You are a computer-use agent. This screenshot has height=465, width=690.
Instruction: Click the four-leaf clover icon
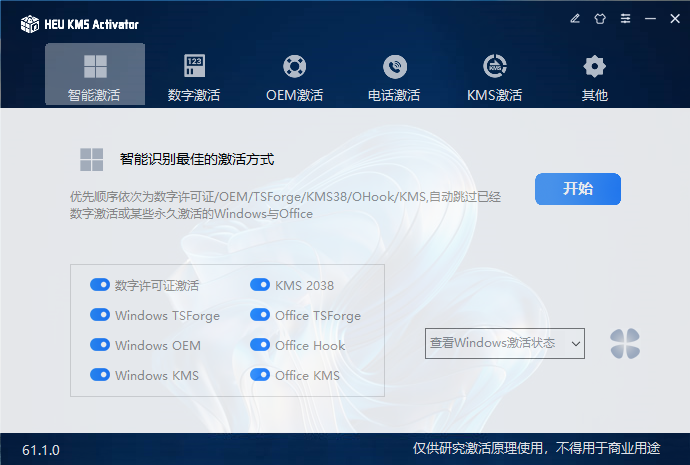(625, 343)
